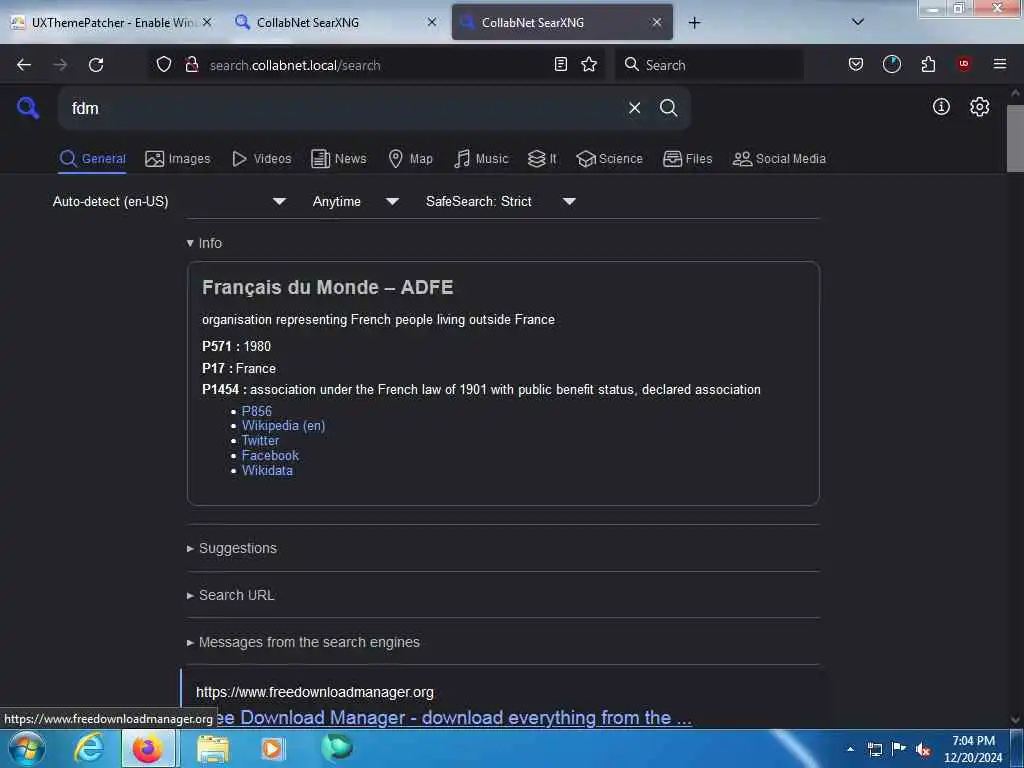Switch to the Social Media category

click(779, 159)
